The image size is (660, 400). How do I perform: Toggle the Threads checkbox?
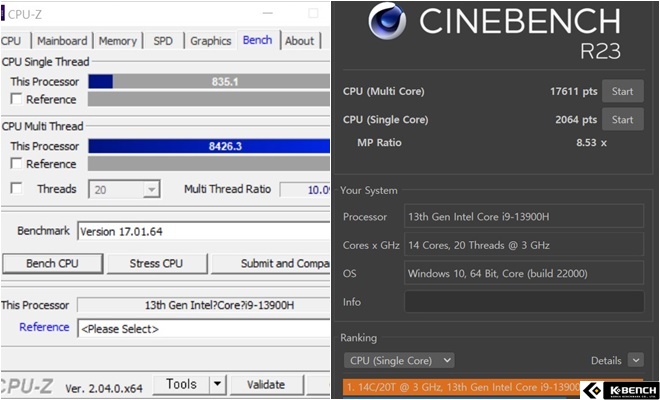point(16,189)
